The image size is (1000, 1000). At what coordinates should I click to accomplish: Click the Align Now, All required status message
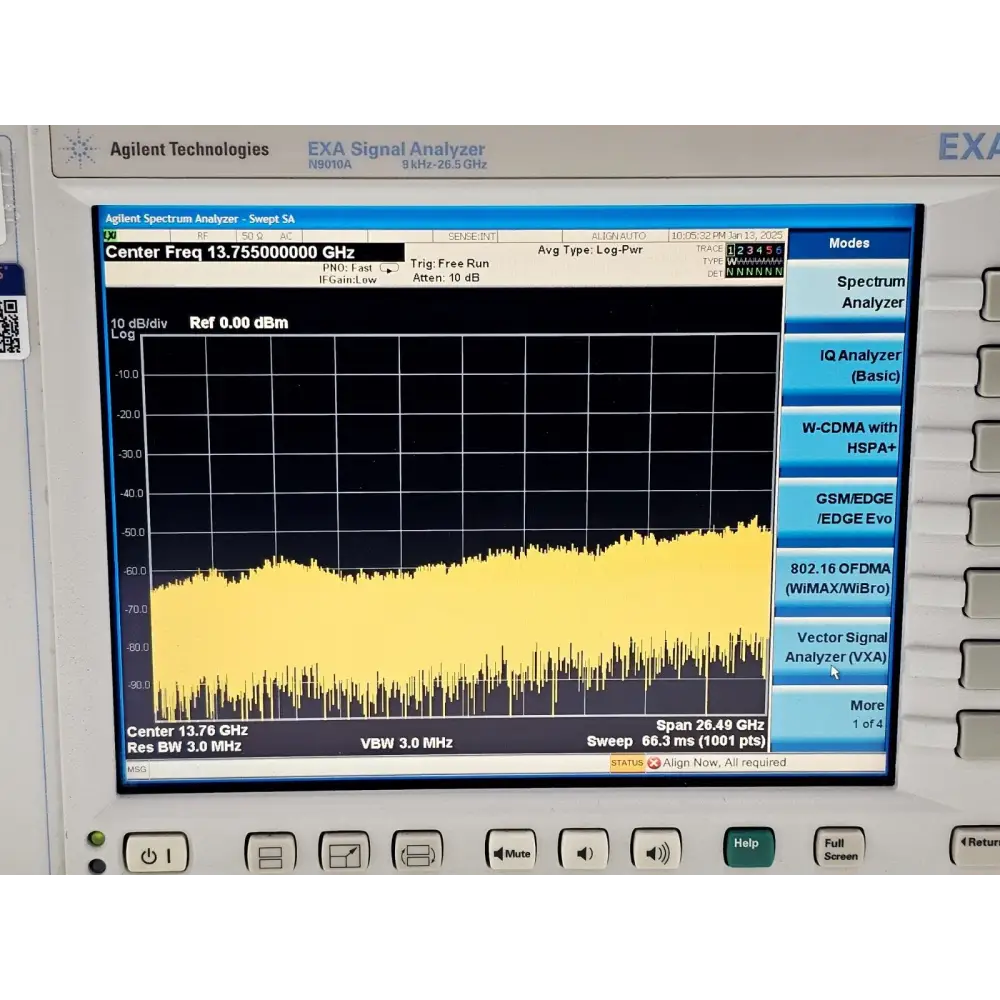pos(724,762)
